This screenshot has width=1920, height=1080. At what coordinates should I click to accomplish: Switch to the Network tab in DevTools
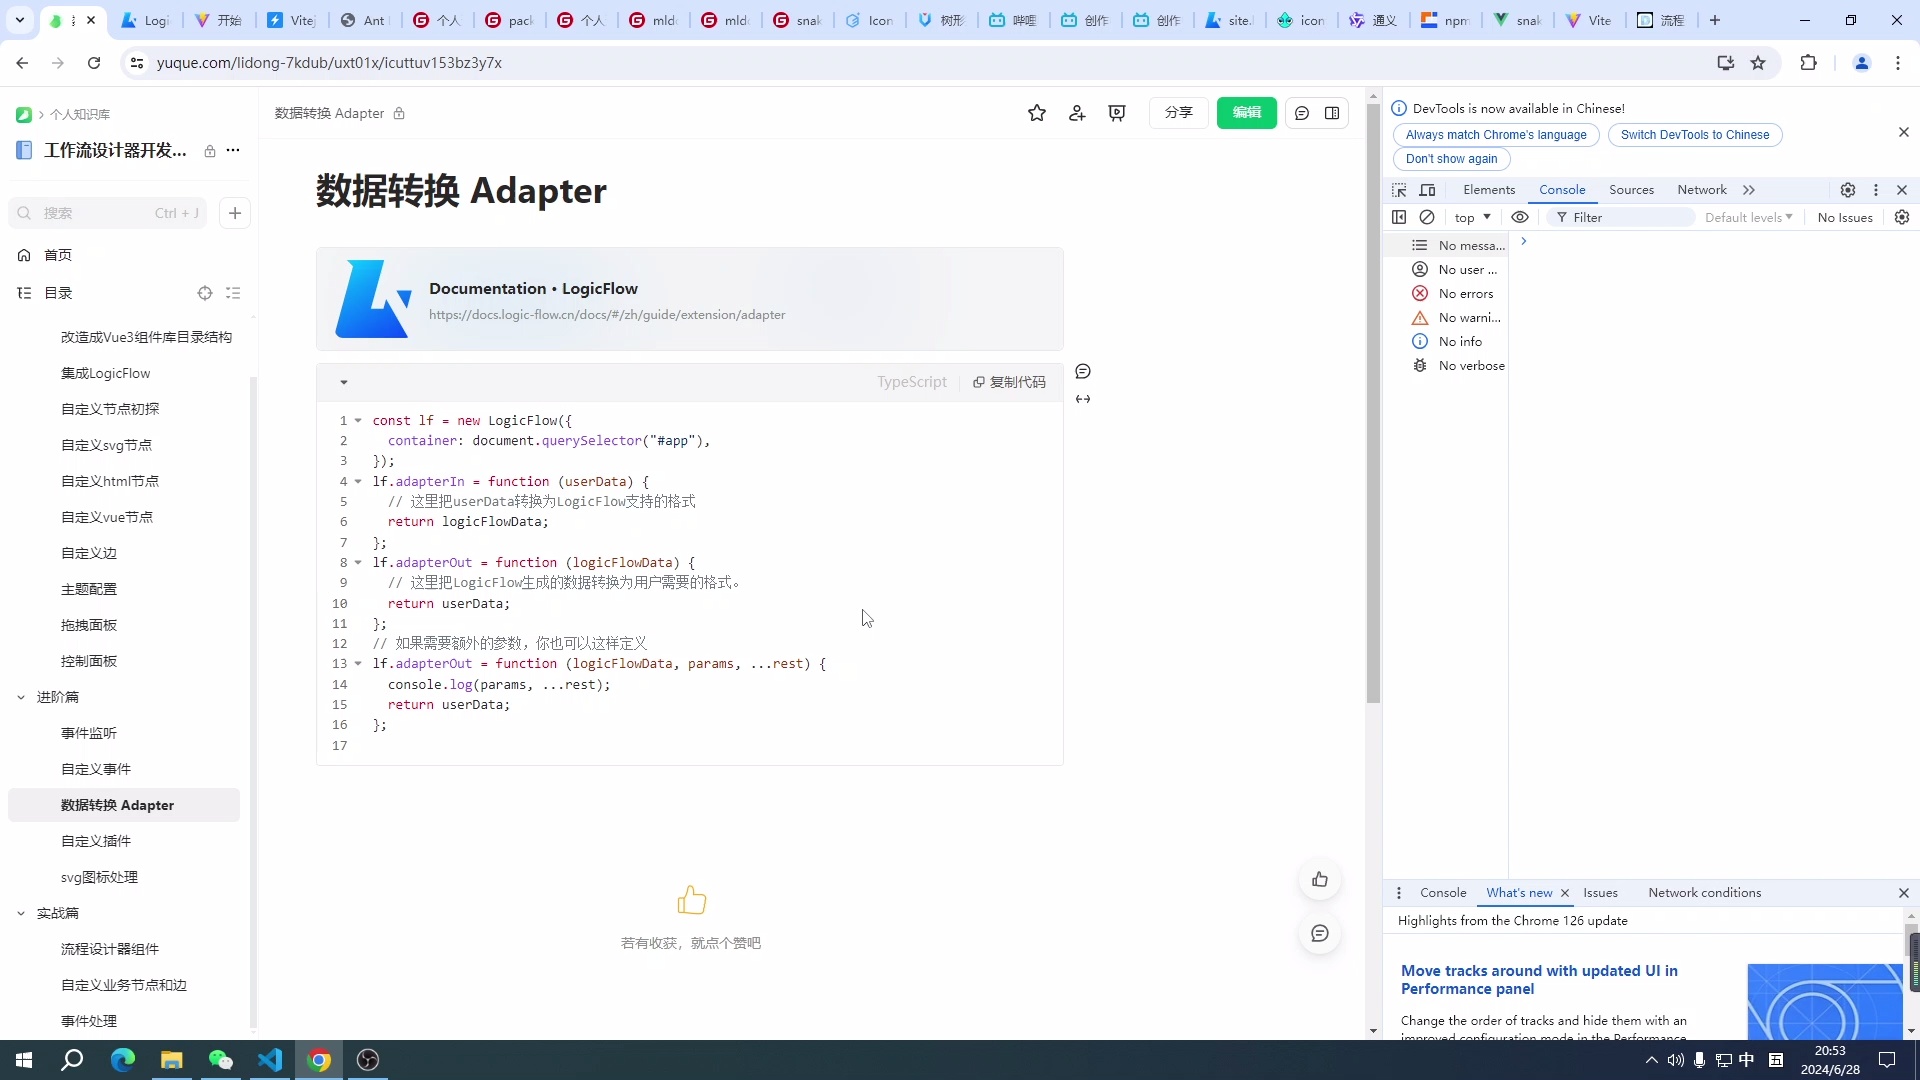1702,190
